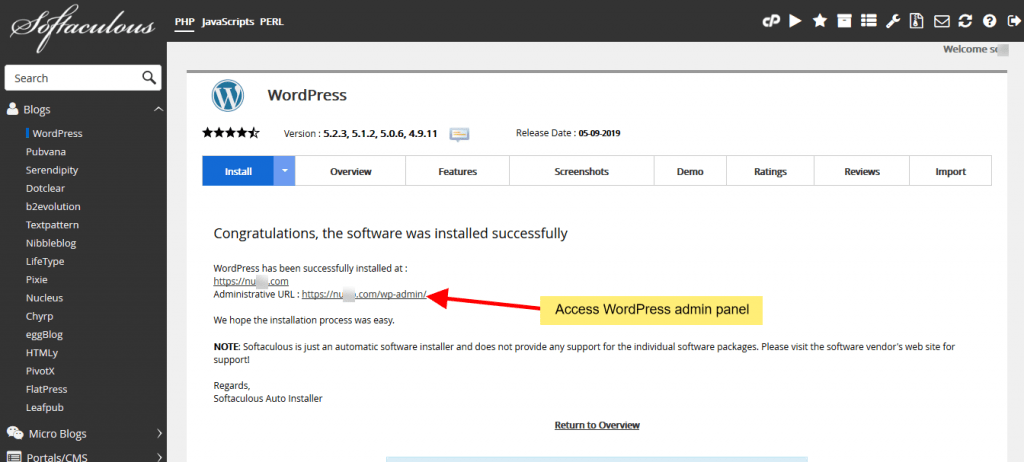Expand the Portals/CMS category

pyautogui.click(x=158, y=457)
